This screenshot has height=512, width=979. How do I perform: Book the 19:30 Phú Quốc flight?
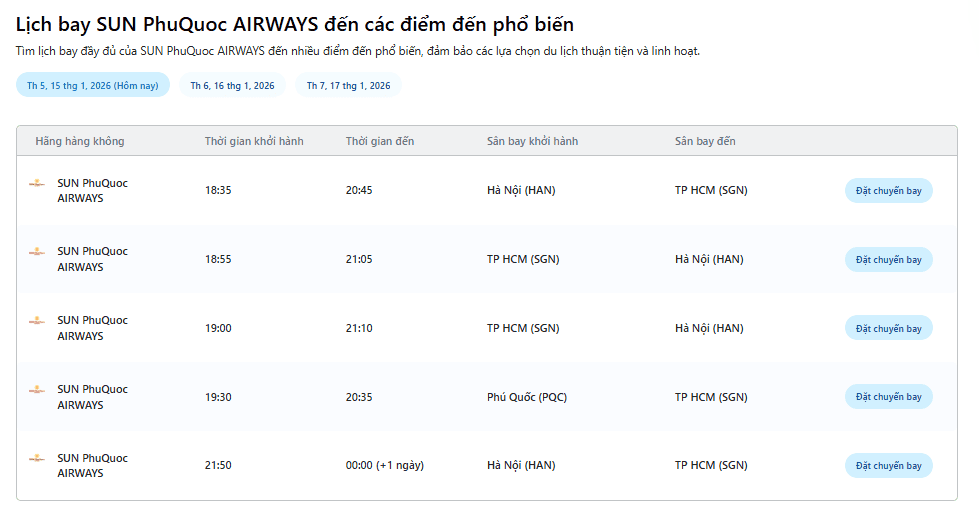[x=888, y=397]
